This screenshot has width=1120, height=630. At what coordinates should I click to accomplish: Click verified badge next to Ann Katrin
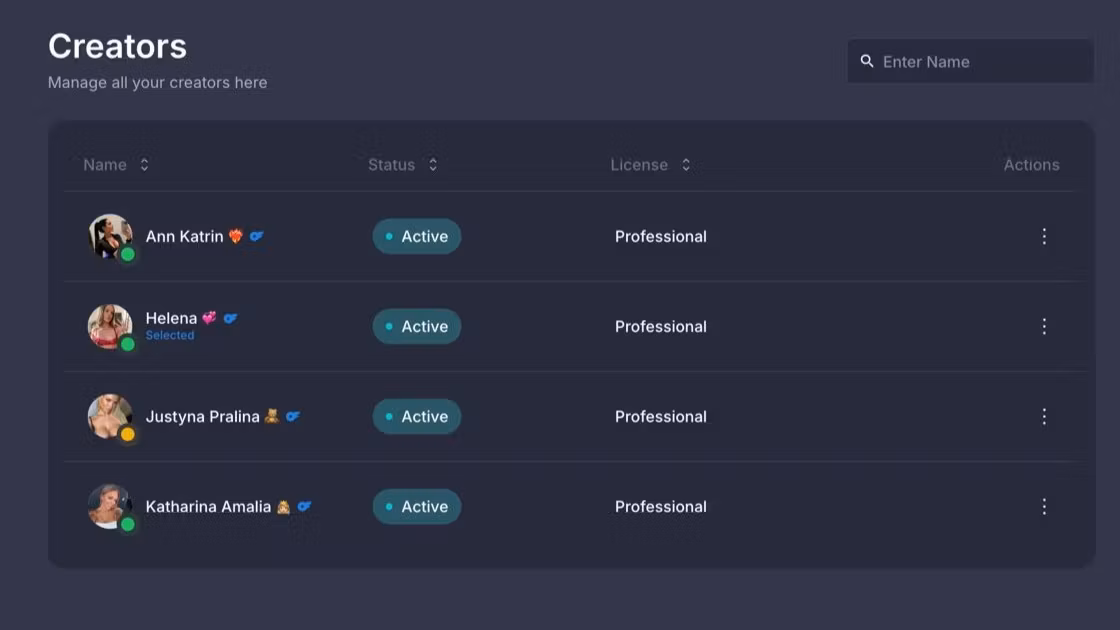click(257, 236)
